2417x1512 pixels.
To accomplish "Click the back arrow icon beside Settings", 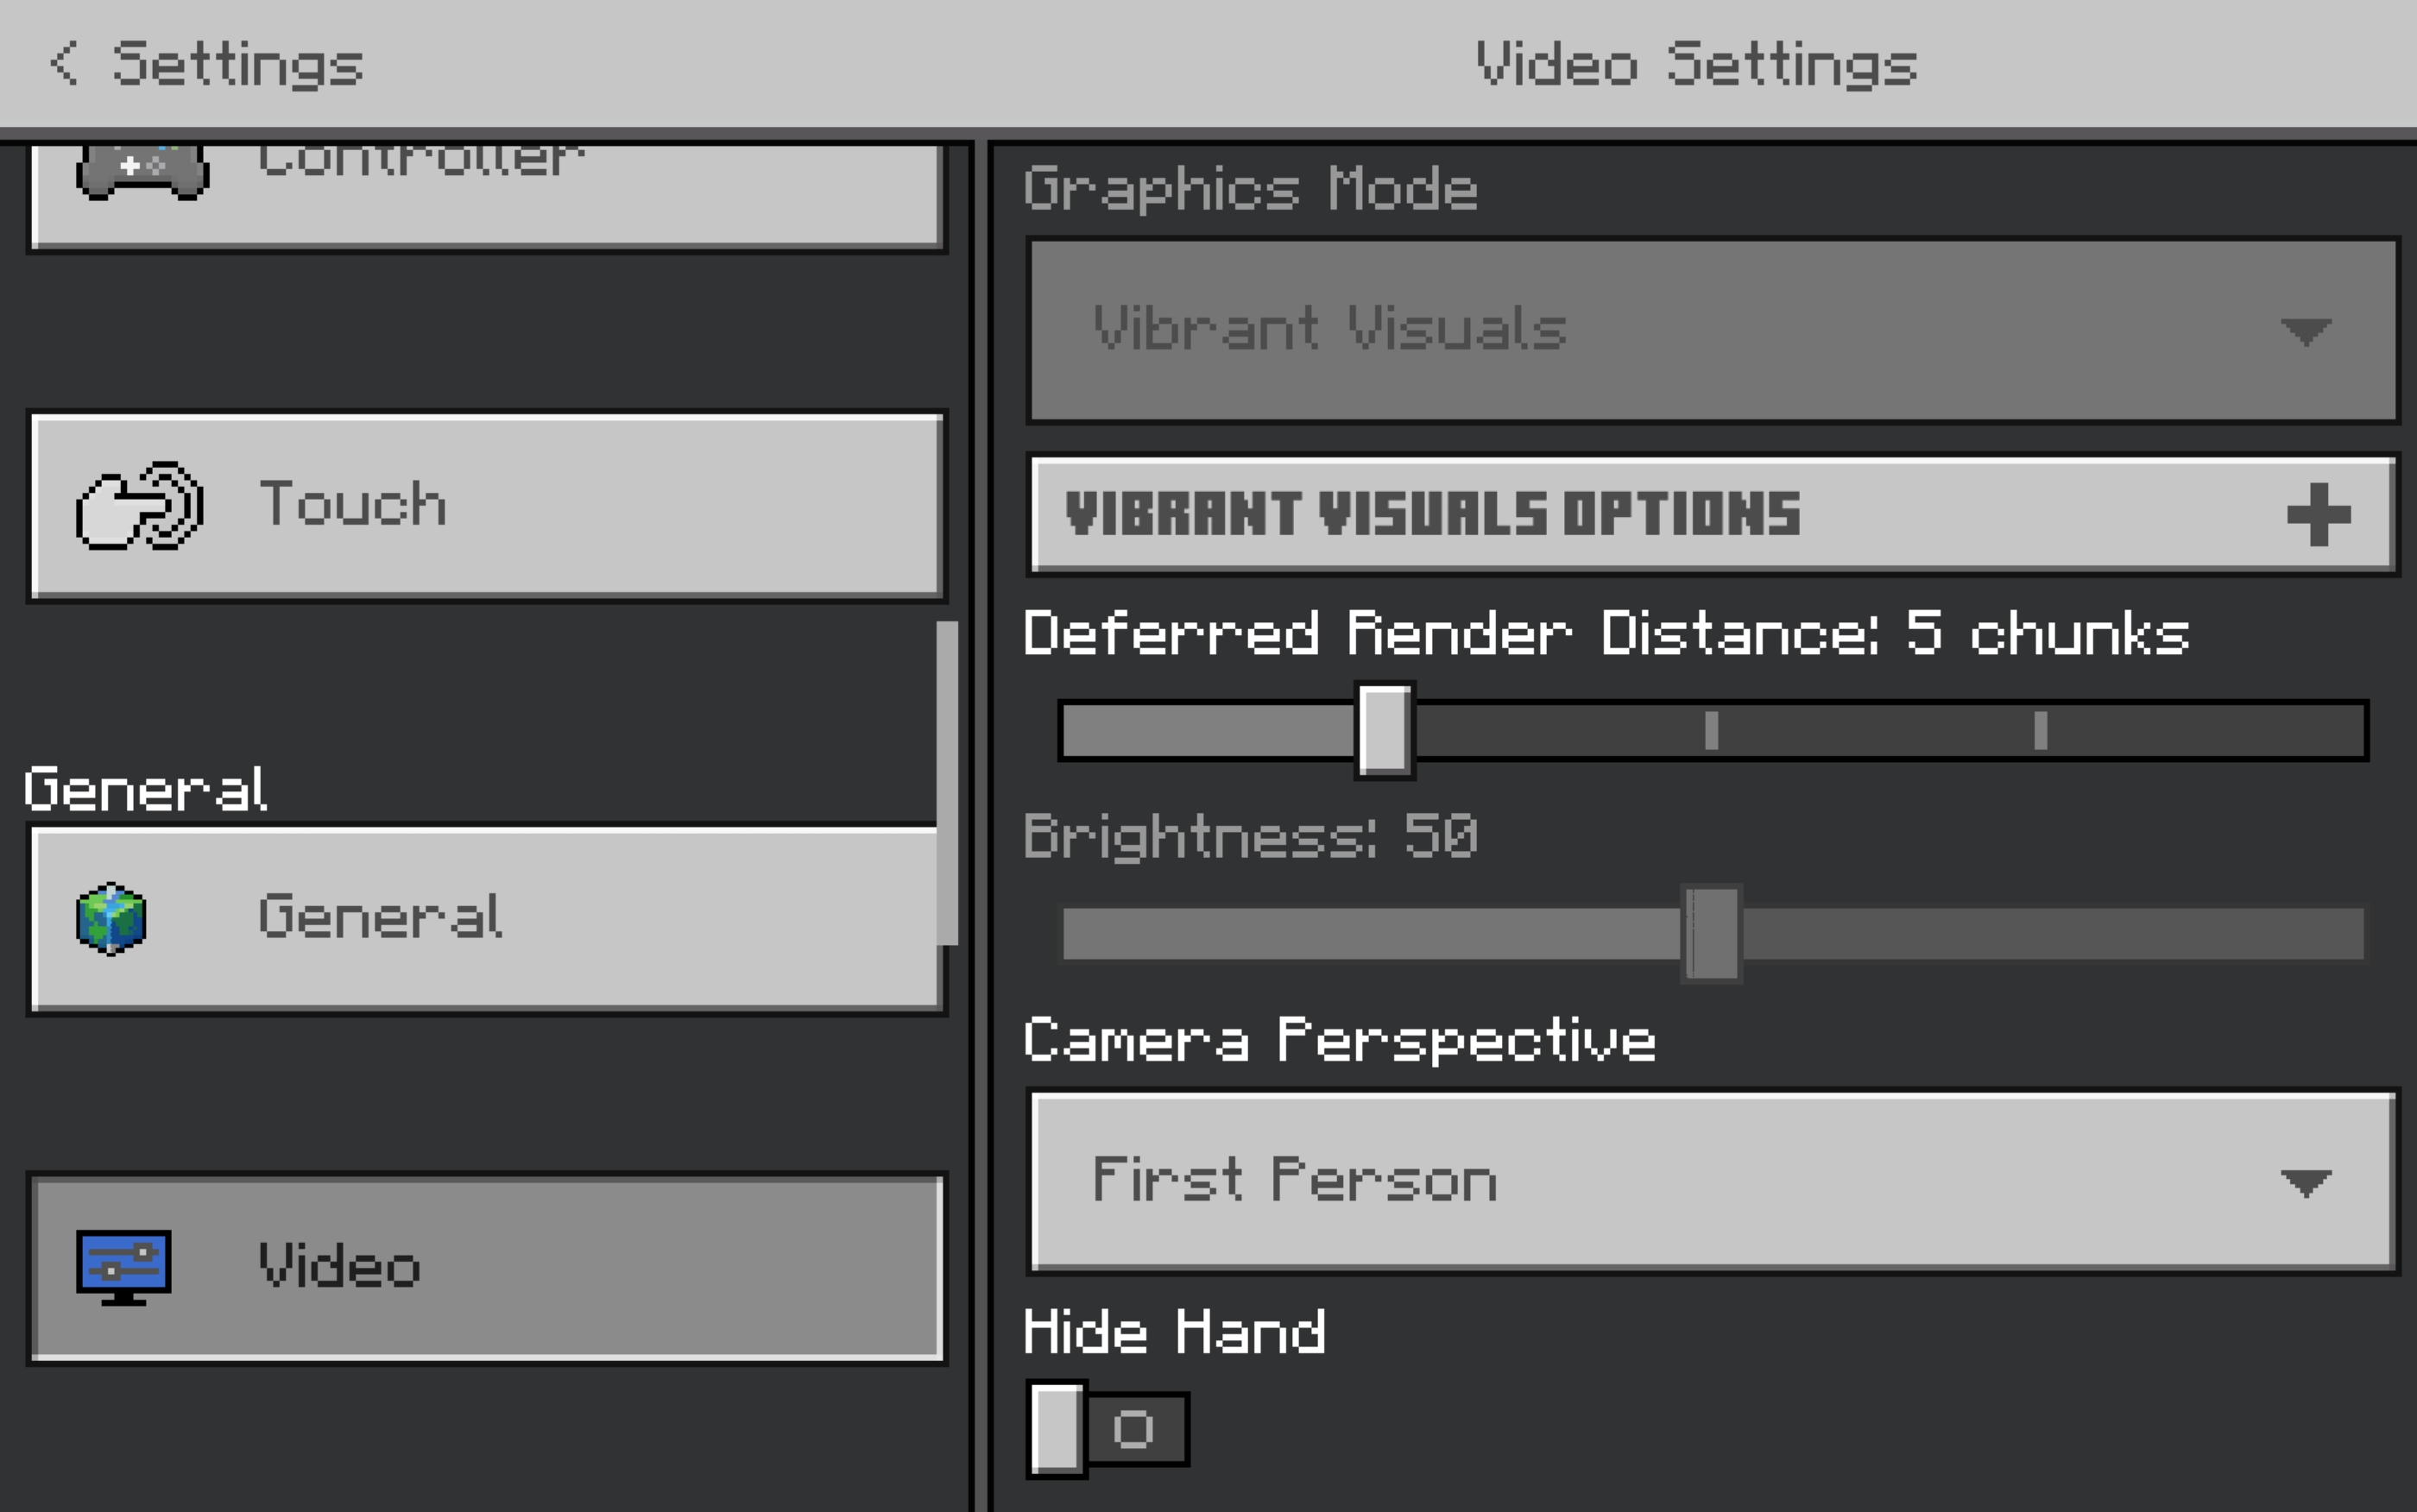I will point(64,63).
